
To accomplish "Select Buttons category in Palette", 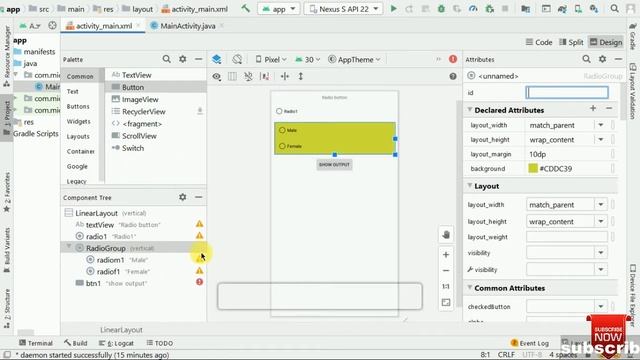I will click(78, 106).
